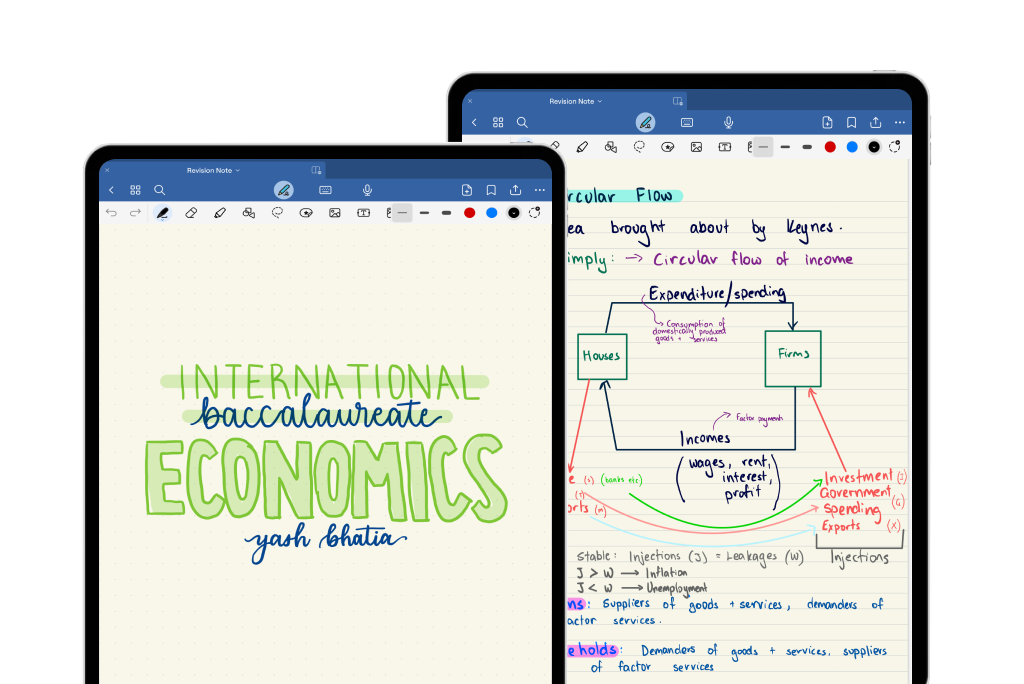Activate the Lasso tool on right iPad
1024x684 pixels.
(639, 147)
